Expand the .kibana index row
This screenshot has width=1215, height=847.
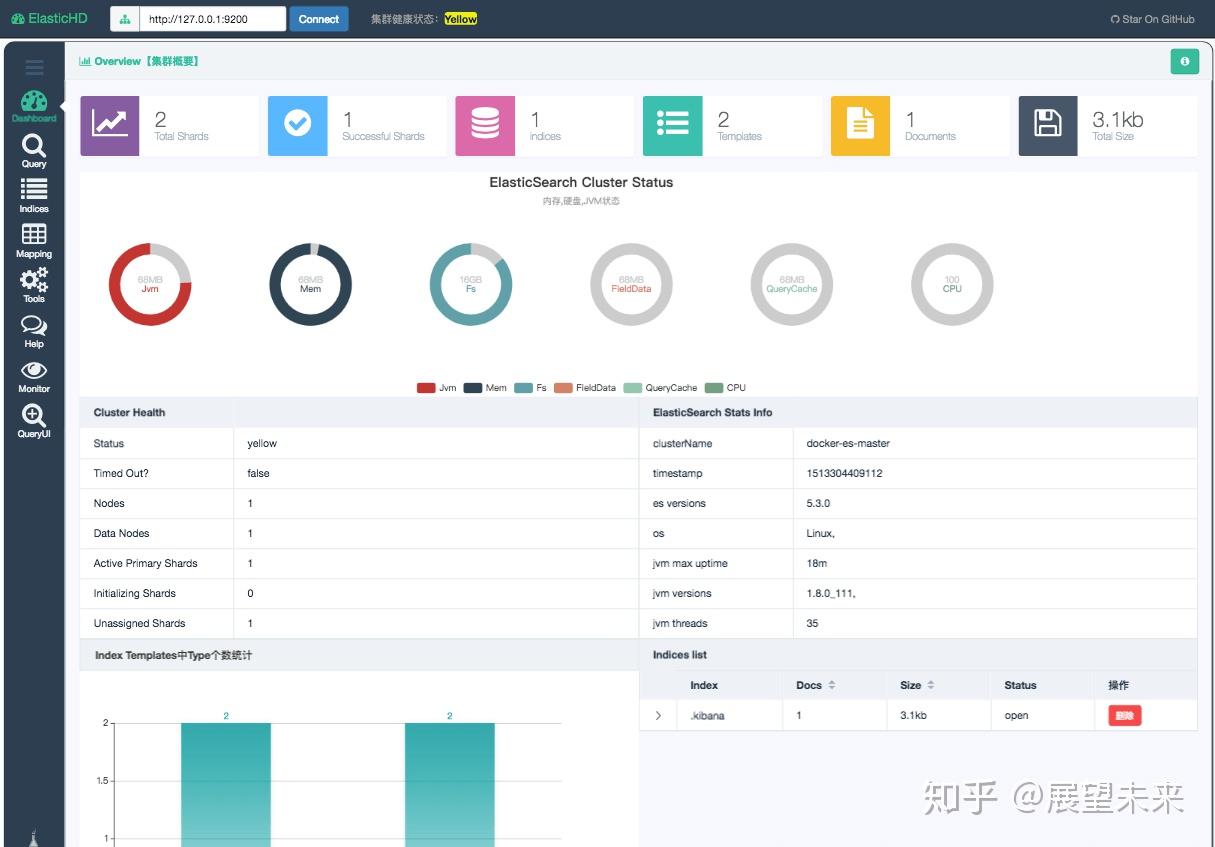click(x=657, y=715)
